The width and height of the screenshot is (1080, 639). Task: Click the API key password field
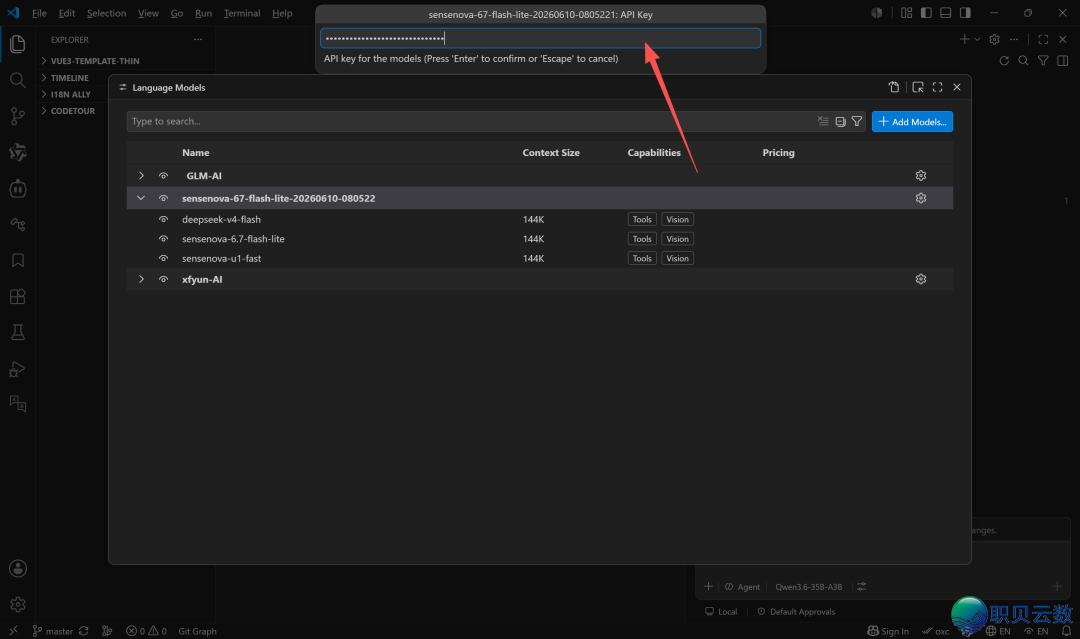[540, 39]
